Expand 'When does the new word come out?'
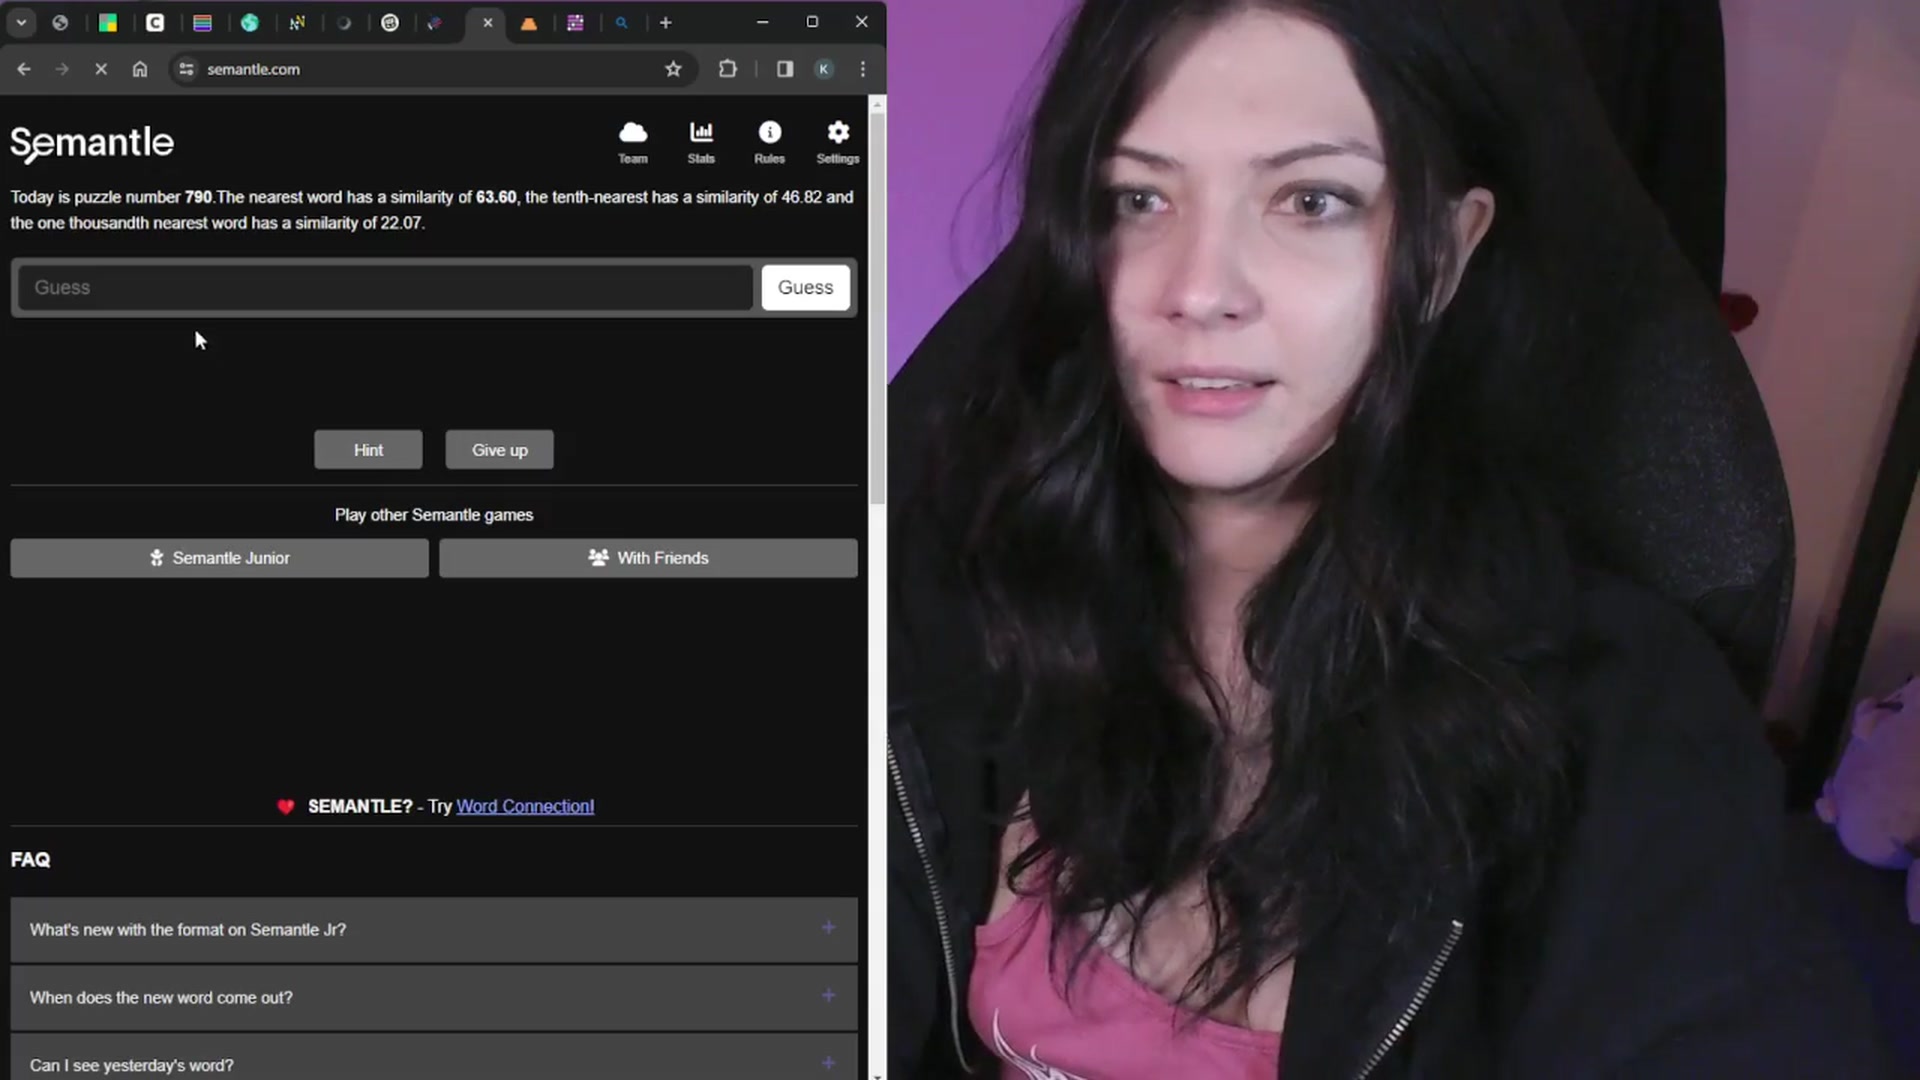 (x=434, y=997)
